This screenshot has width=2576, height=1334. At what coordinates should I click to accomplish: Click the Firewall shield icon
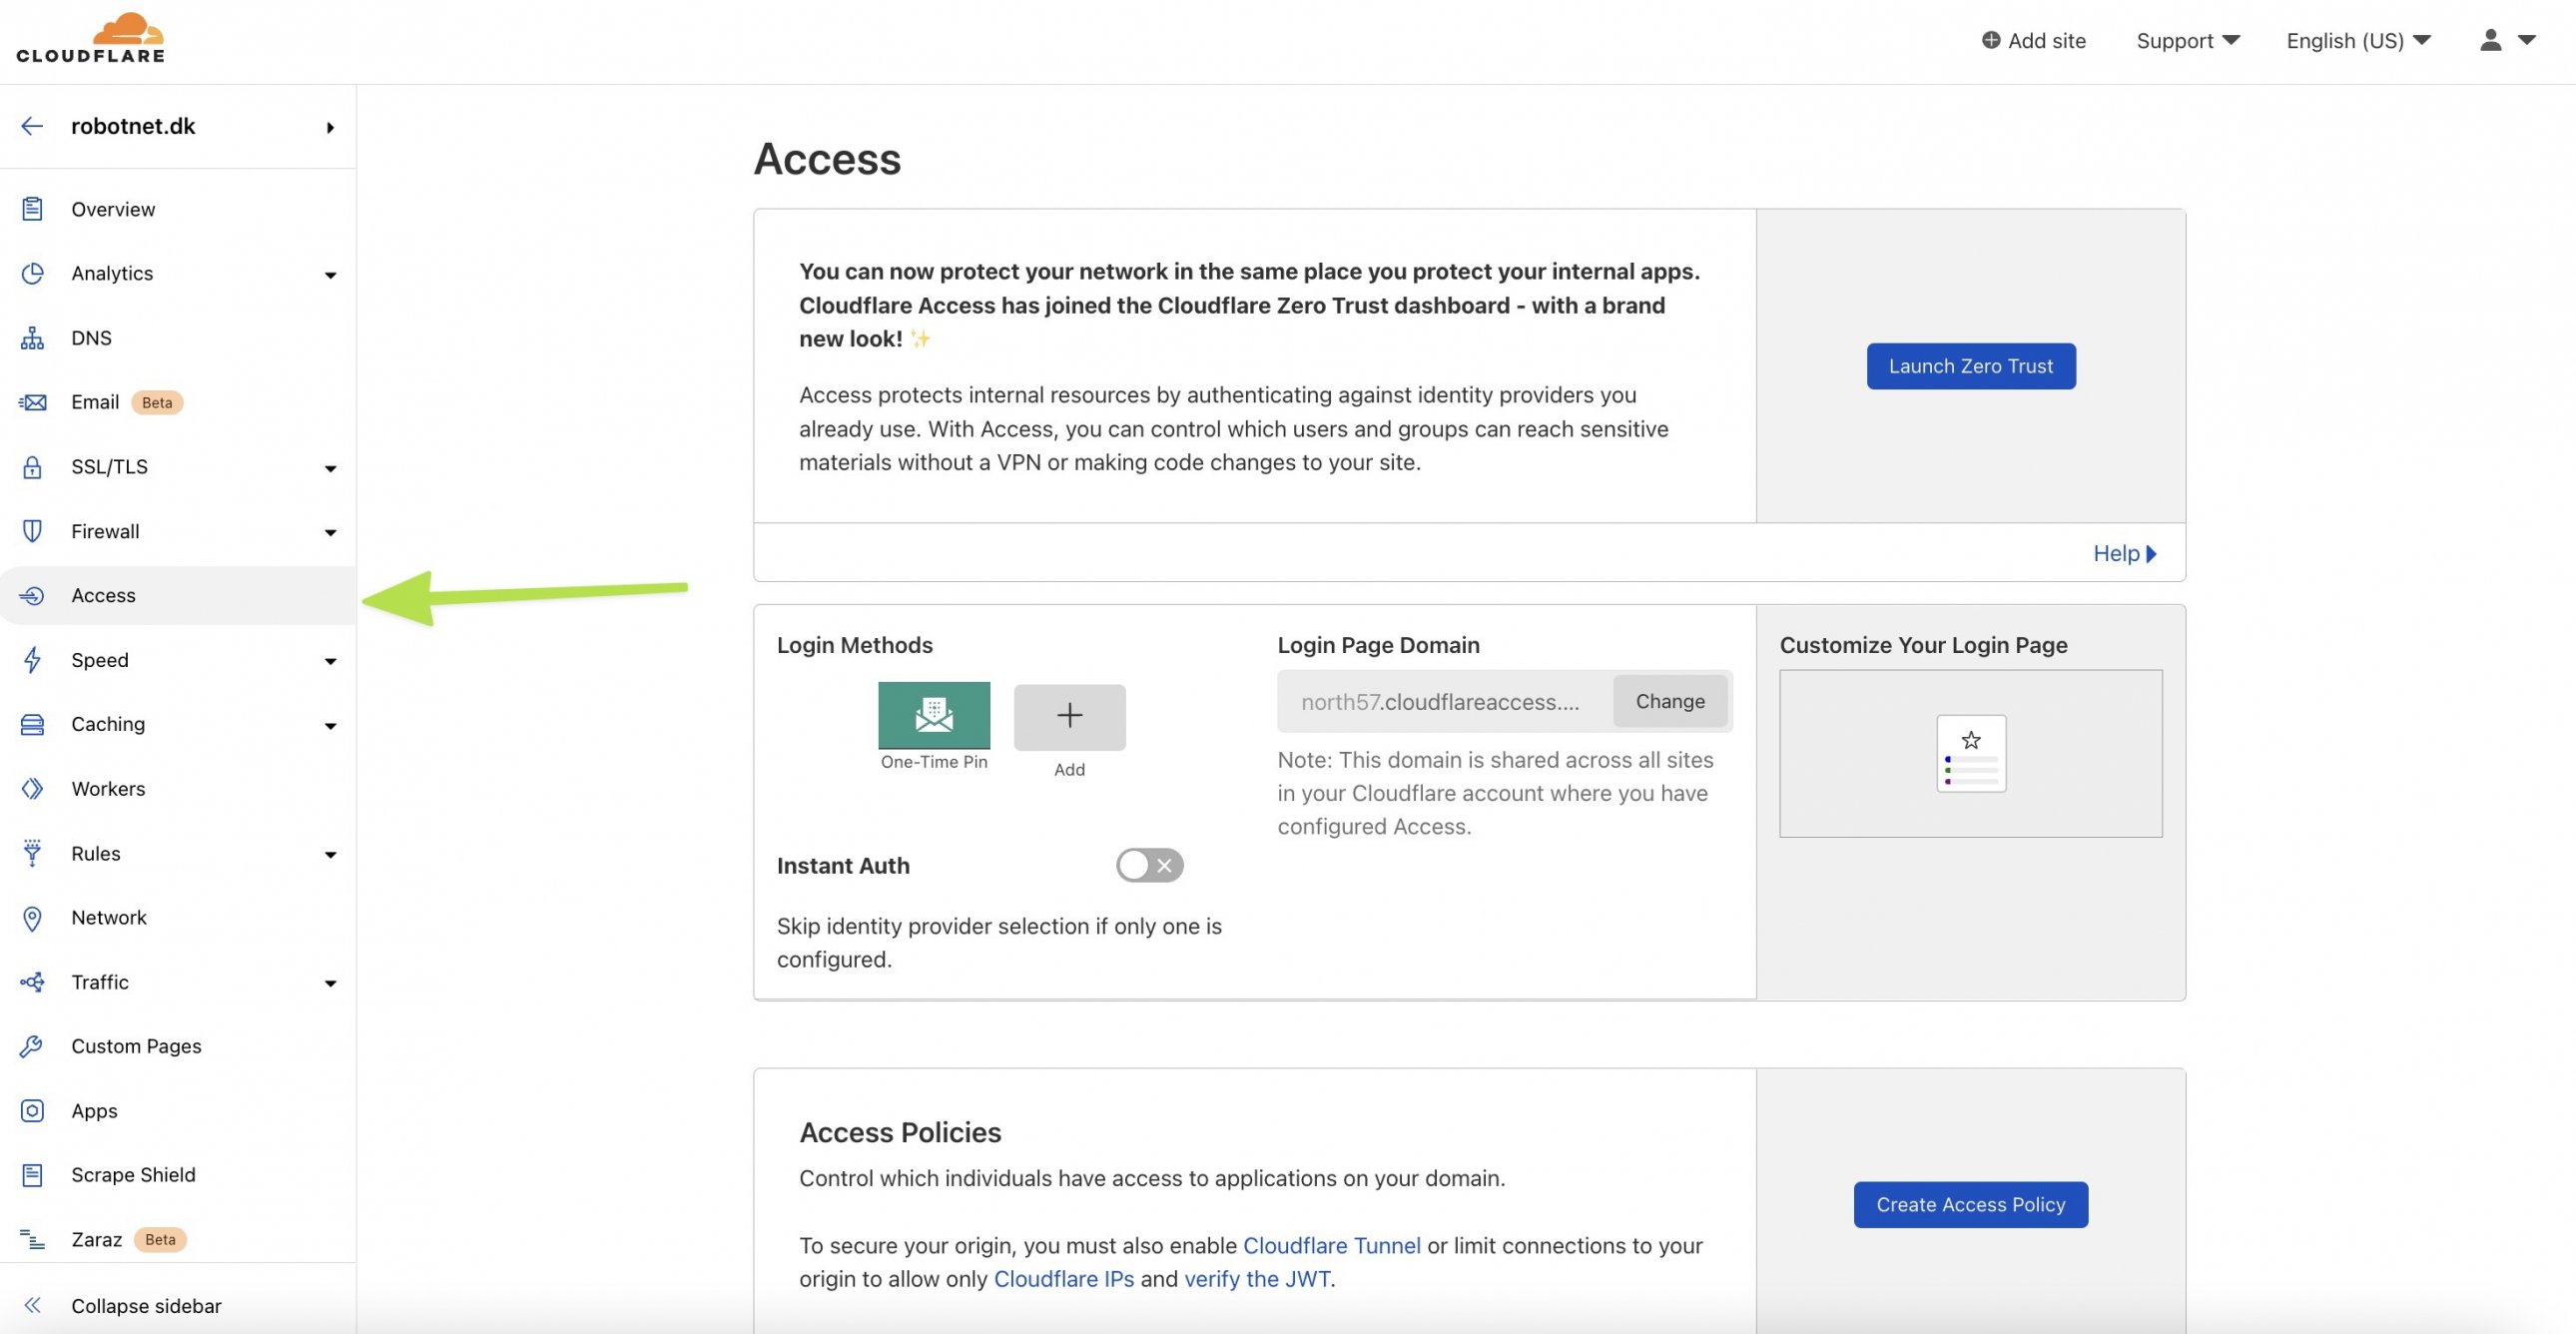click(32, 531)
